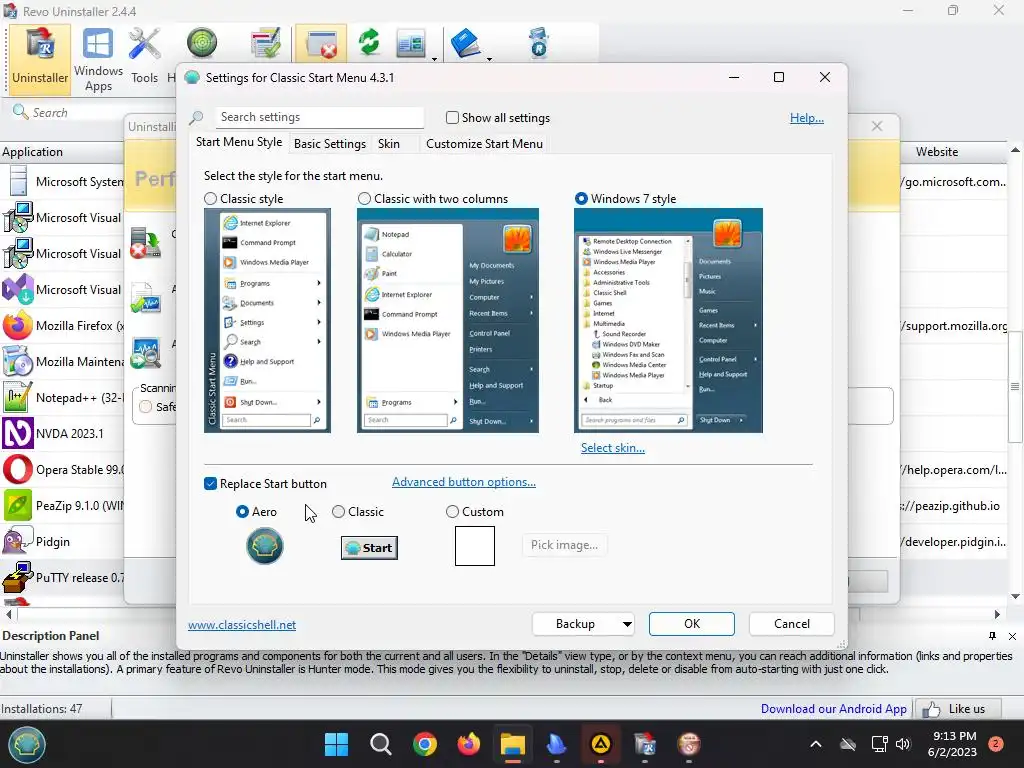The height and width of the screenshot is (768, 1024).
Task: Click Application column header in Revo list
Action: click(62, 152)
